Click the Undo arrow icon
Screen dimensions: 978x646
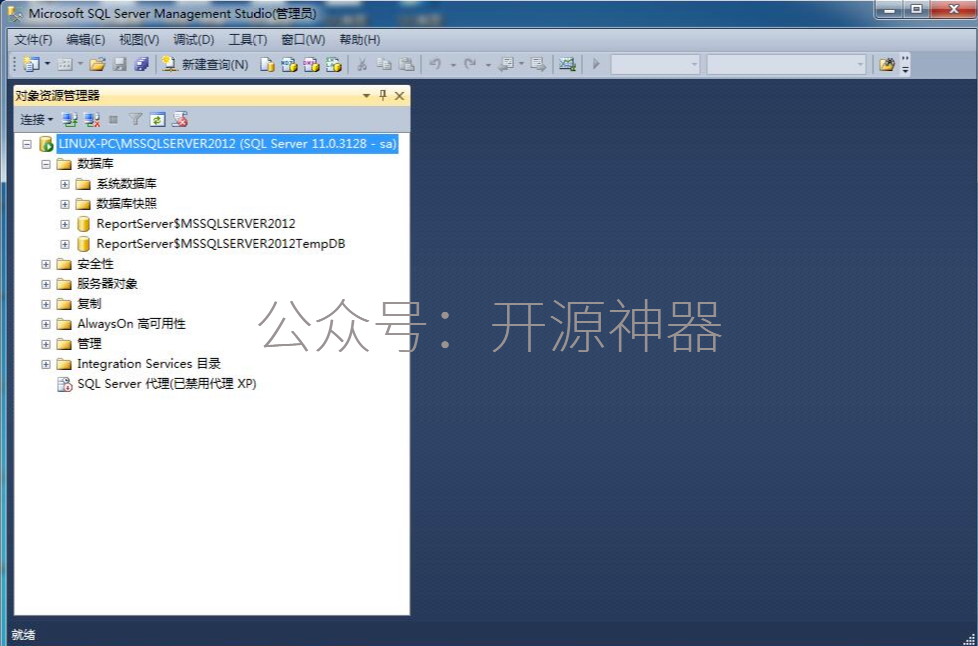tap(436, 64)
